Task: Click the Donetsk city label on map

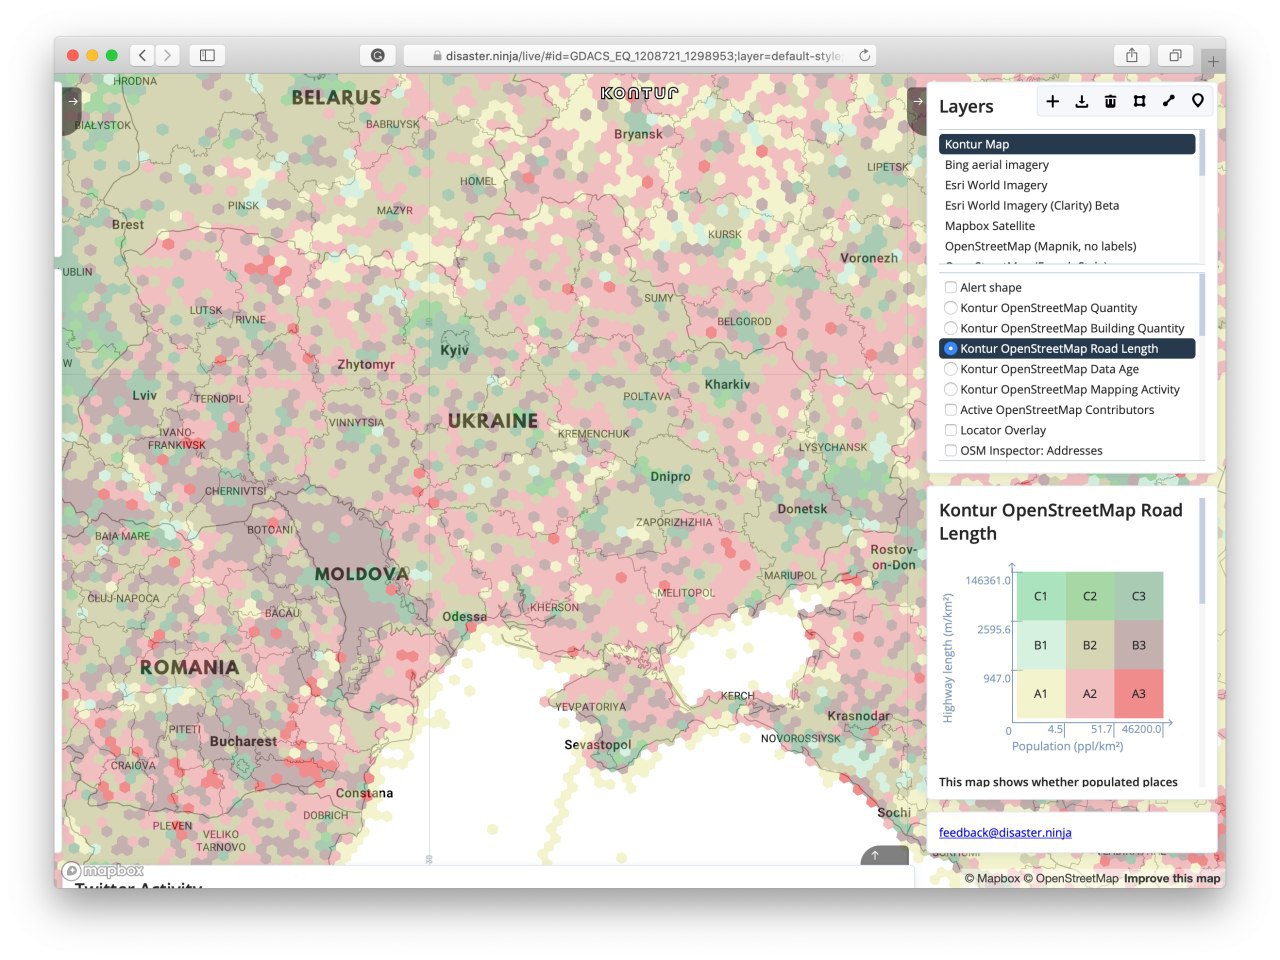Action: click(x=802, y=509)
